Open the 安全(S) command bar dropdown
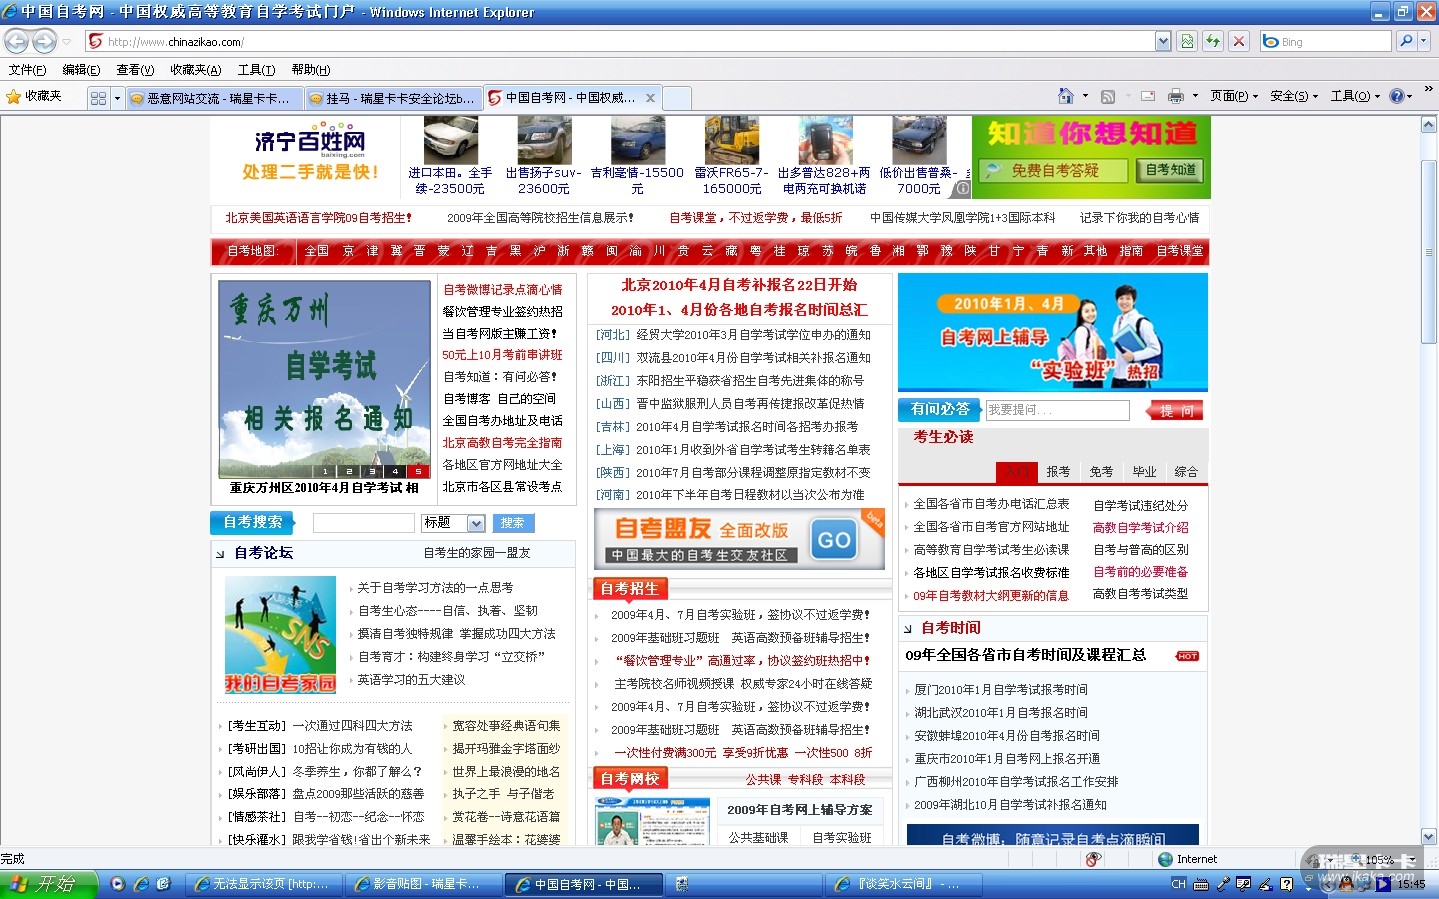This screenshot has height=899, width=1439. coord(1294,96)
